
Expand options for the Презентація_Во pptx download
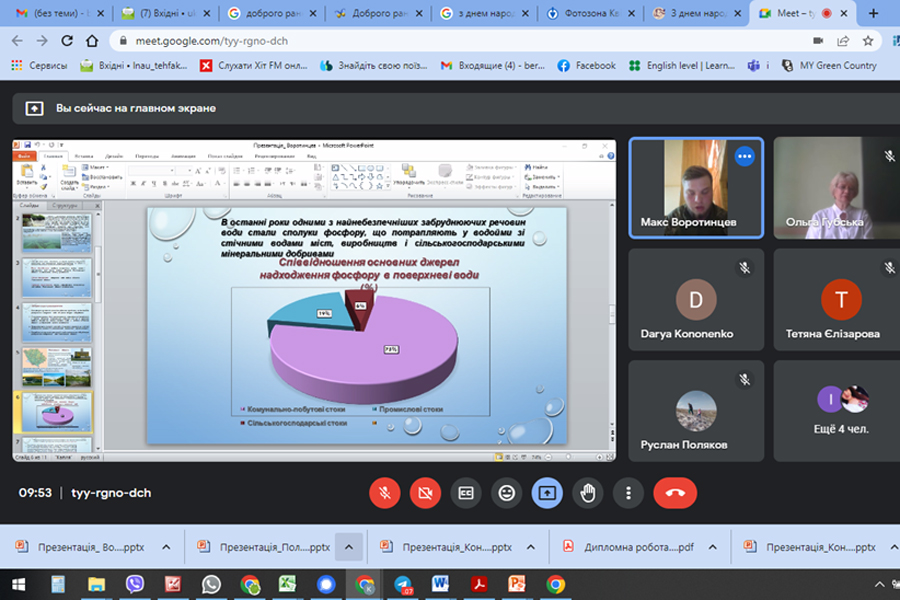pos(166,547)
